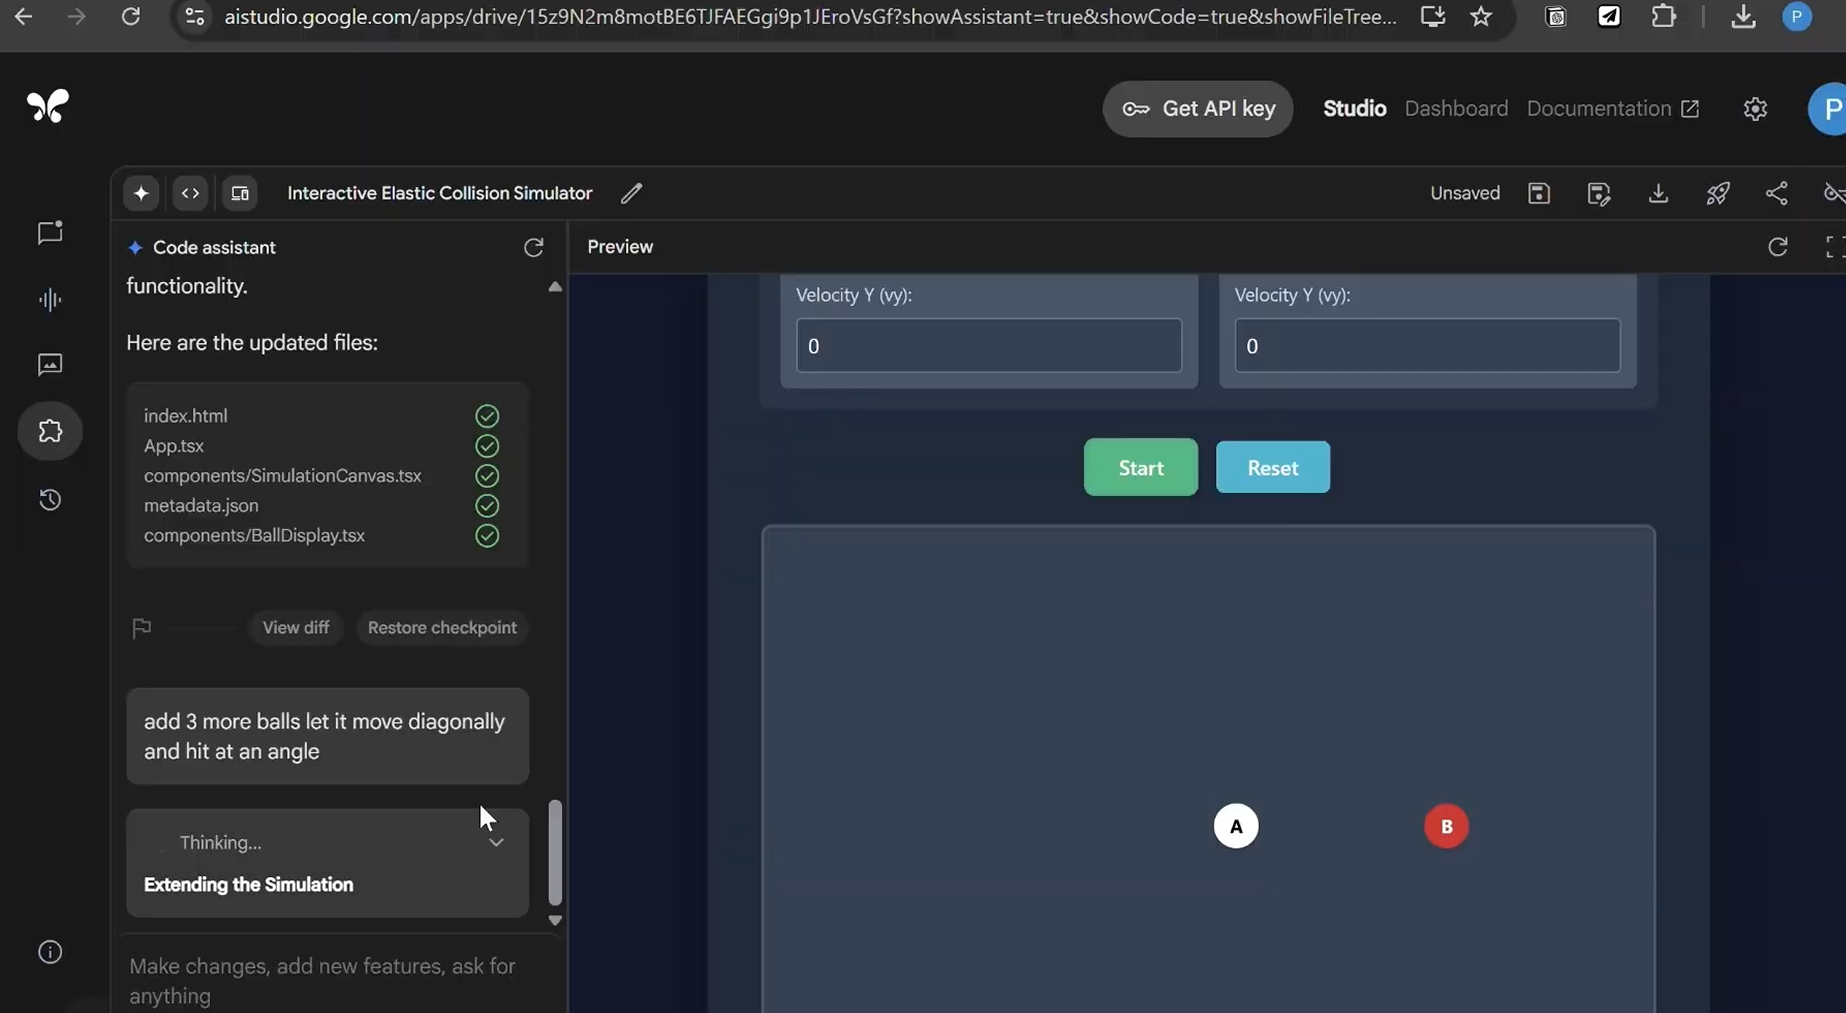Open the Dashboard tab
The height and width of the screenshot is (1013, 1846).
click(1456, 108)
